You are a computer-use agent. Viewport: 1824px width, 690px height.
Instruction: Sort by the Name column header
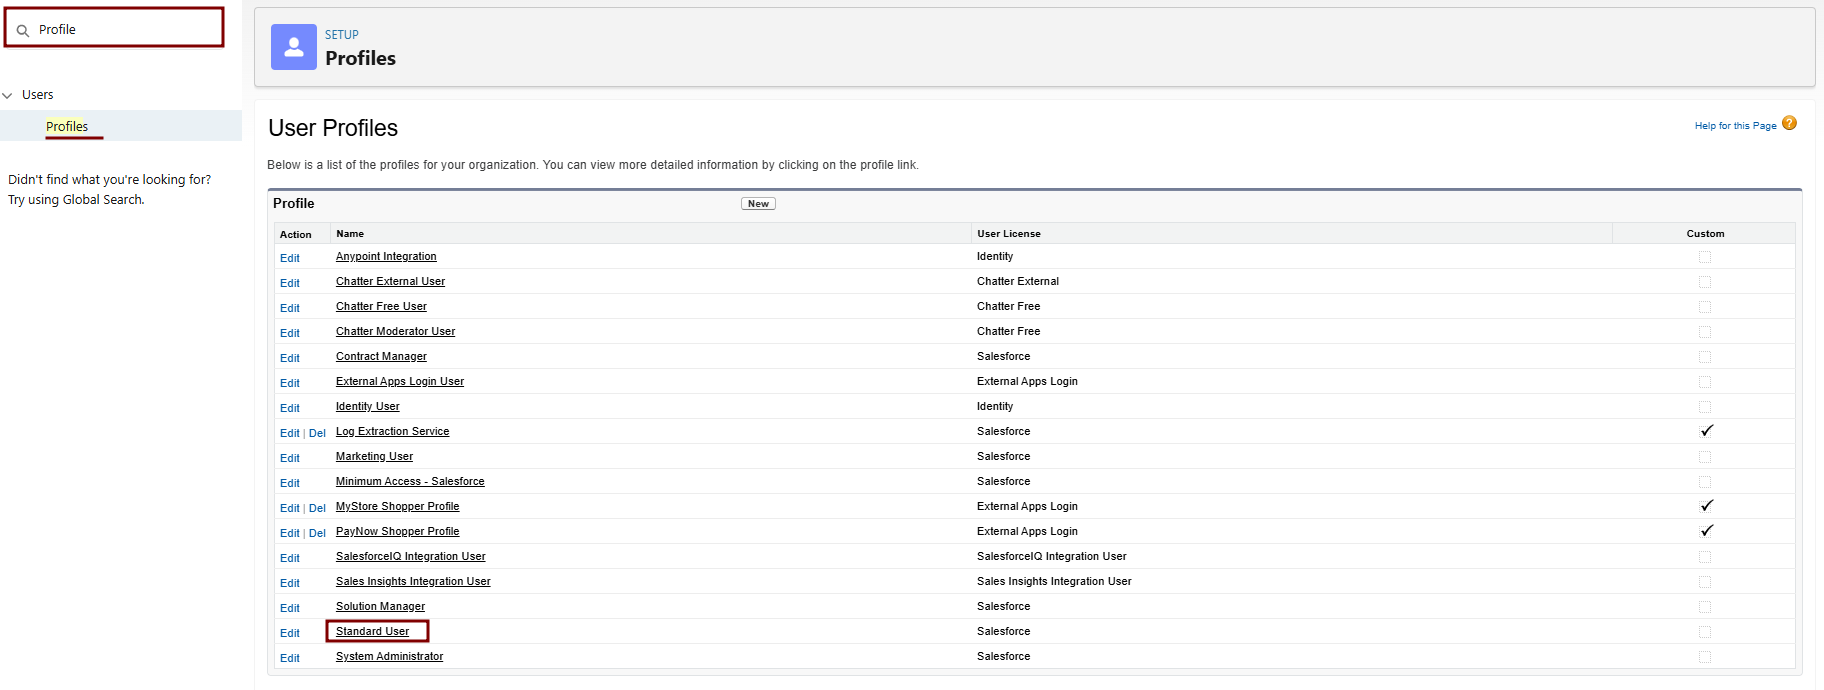click(x=350, y=234)
